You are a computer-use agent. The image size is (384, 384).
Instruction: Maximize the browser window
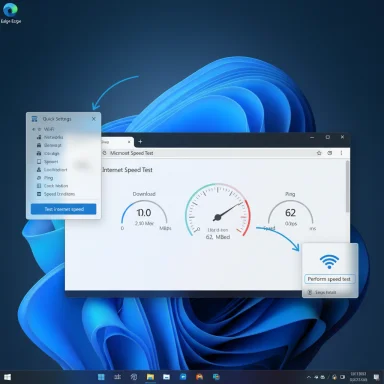pyautogui.click(x=328, y=137)
